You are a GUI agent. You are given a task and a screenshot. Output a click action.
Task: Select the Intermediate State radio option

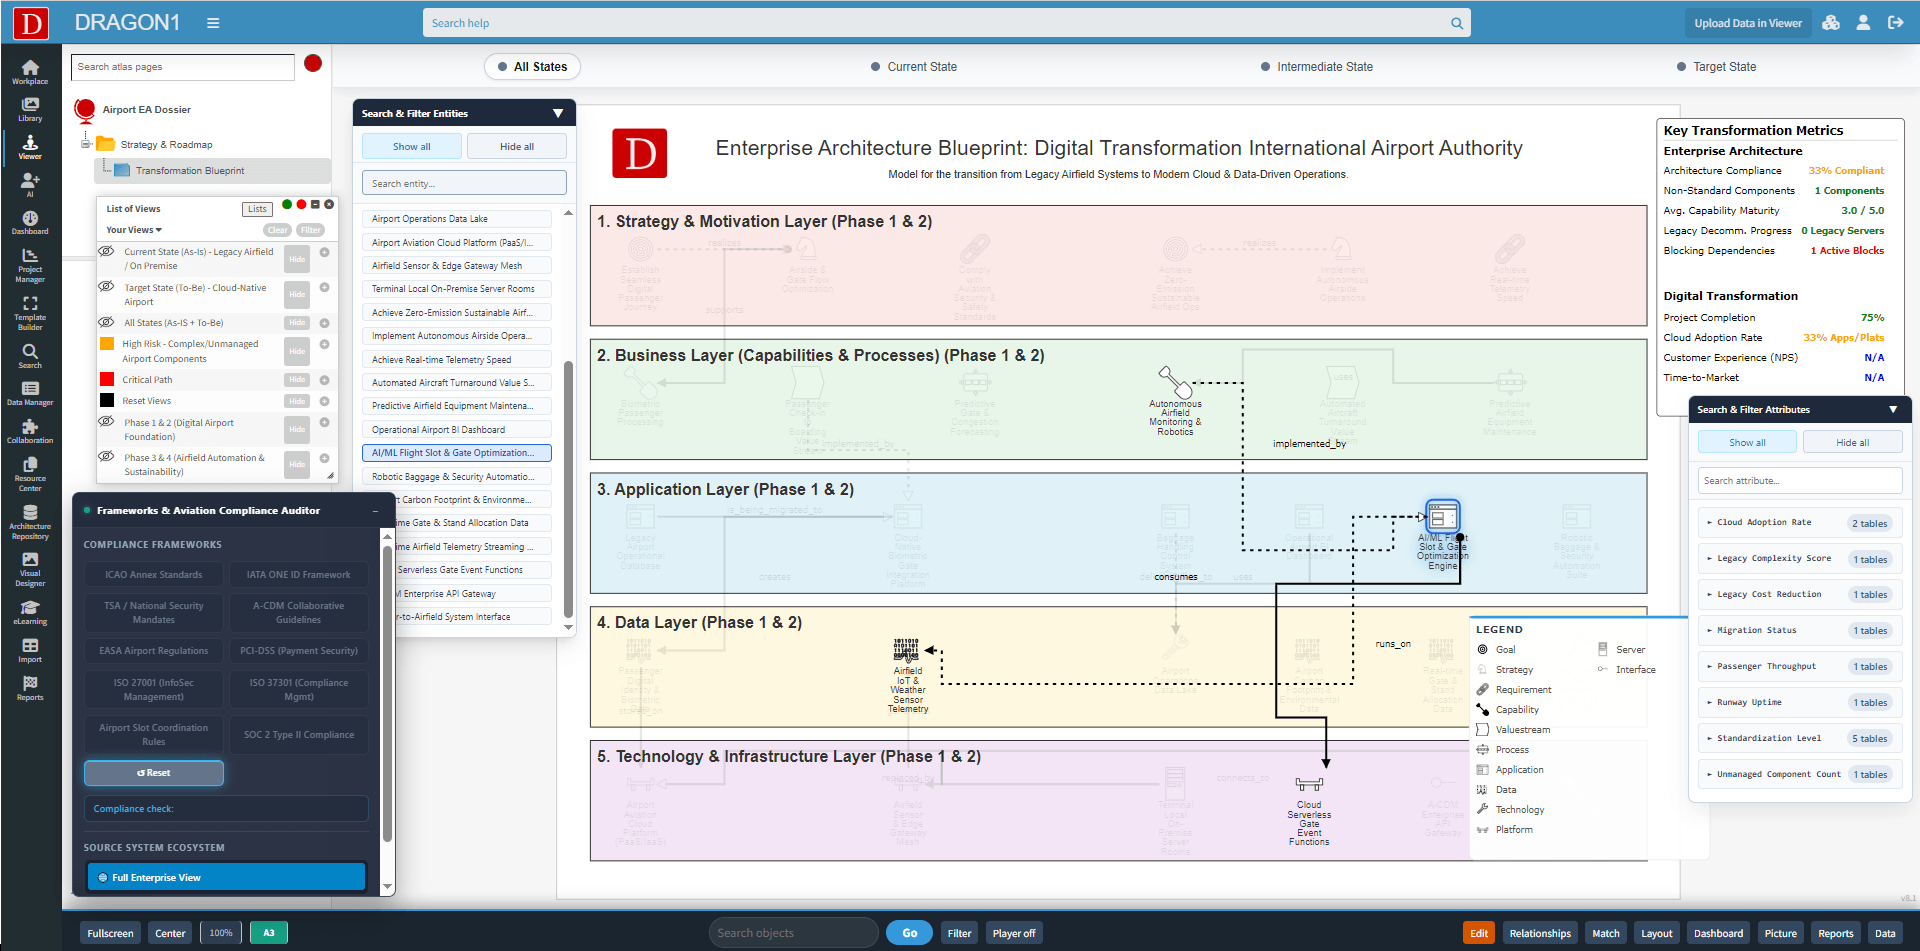pos(1316,67)
